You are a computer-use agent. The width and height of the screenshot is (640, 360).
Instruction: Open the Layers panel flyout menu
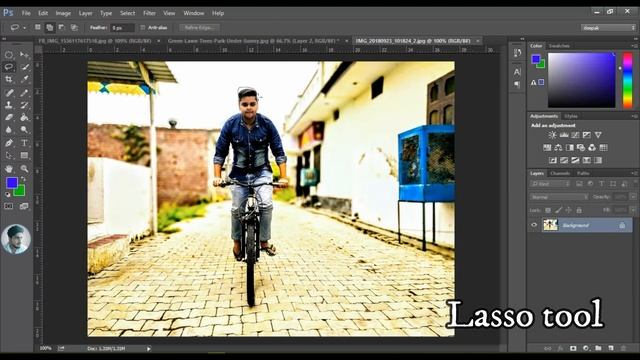[x=634, y=173]
